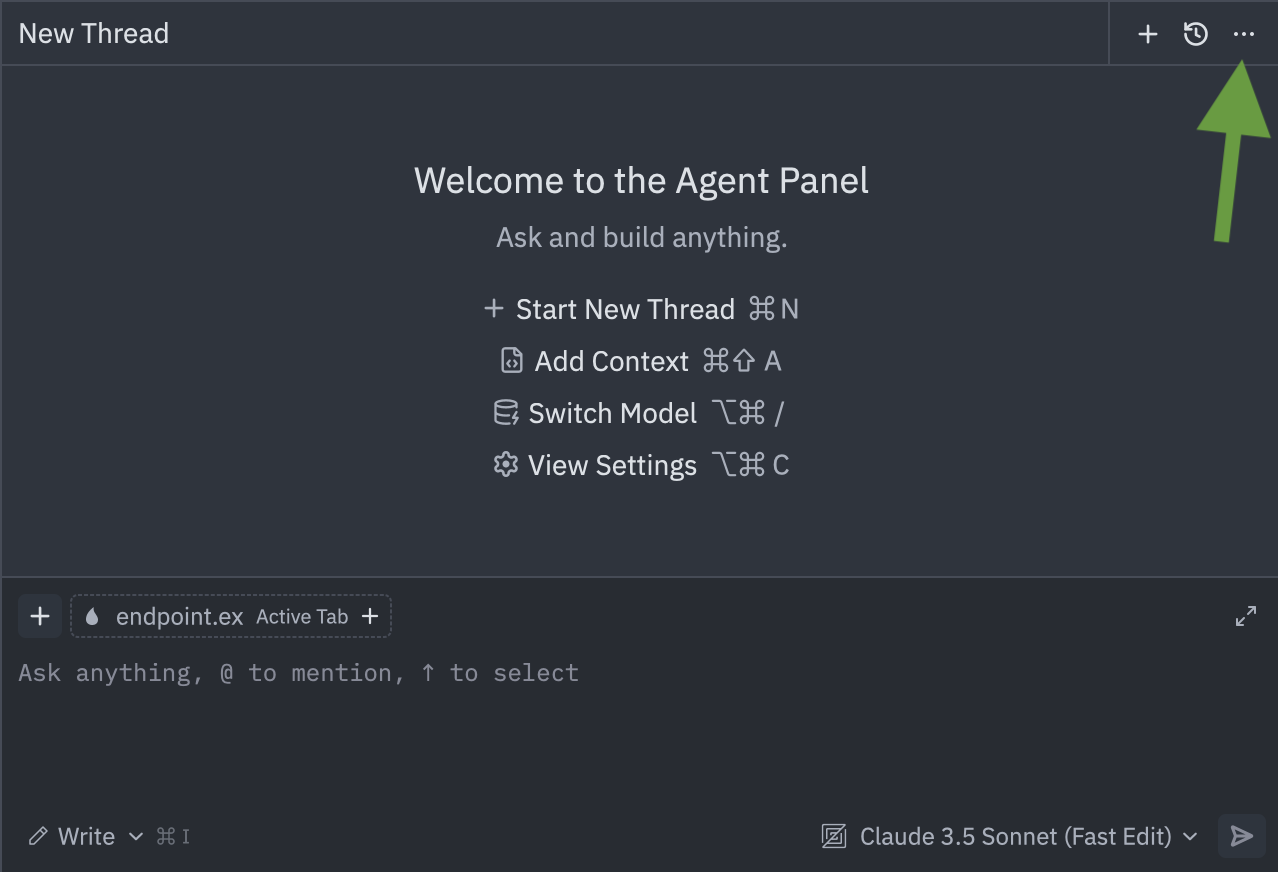Screen dimensions: 1278x872
Task: Open the agent panel options menu
Action: pyautogui.click(x=1243, y=33)
